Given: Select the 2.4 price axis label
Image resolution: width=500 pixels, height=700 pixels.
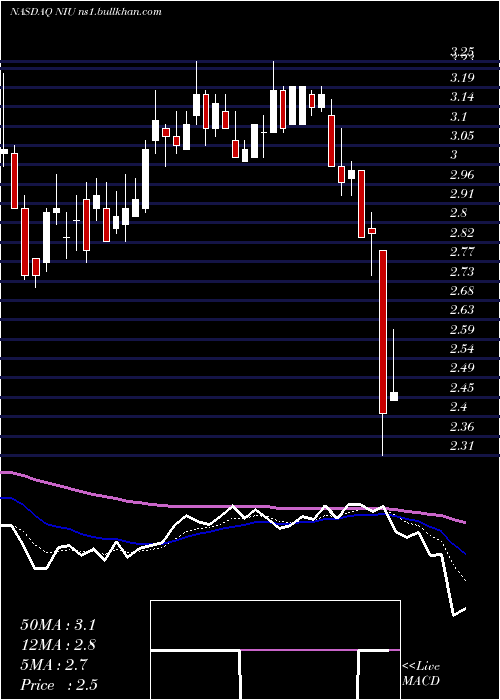Looking at the screenshot, I should point(458,407).
